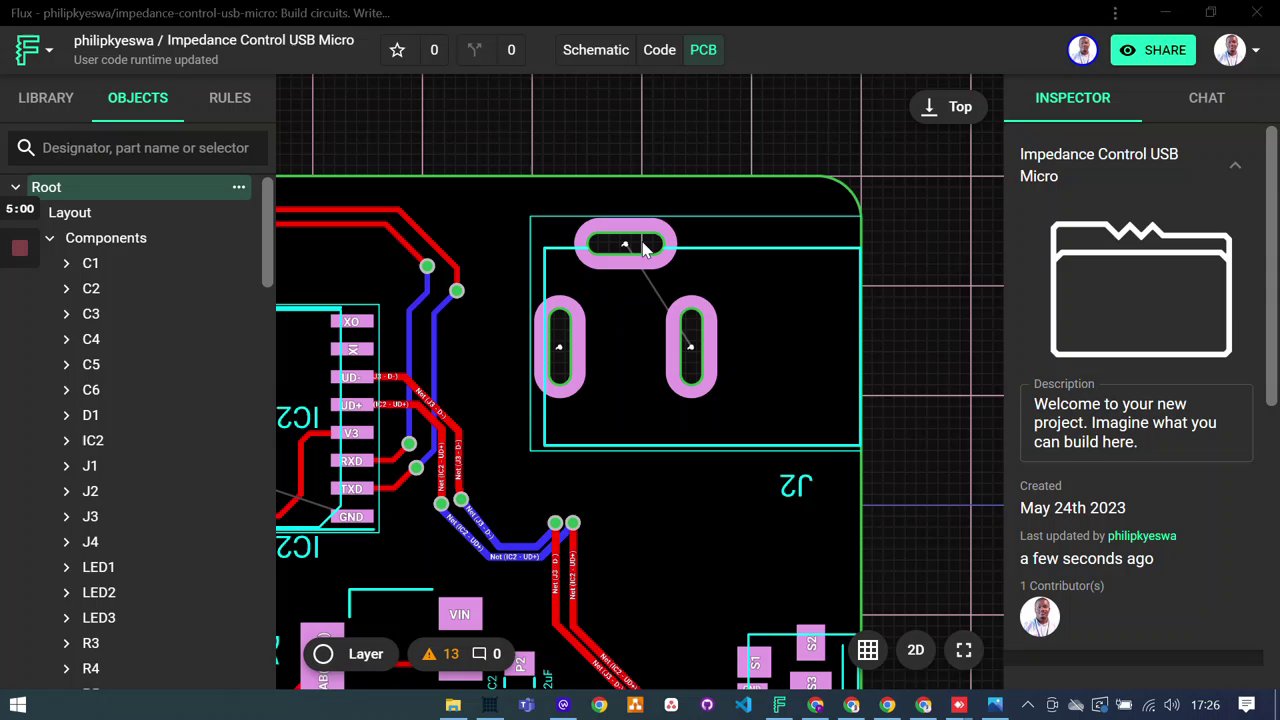Viewport: 1280px width, 720px height.
Task: Toggle the grid display icon
Action: 867,651
